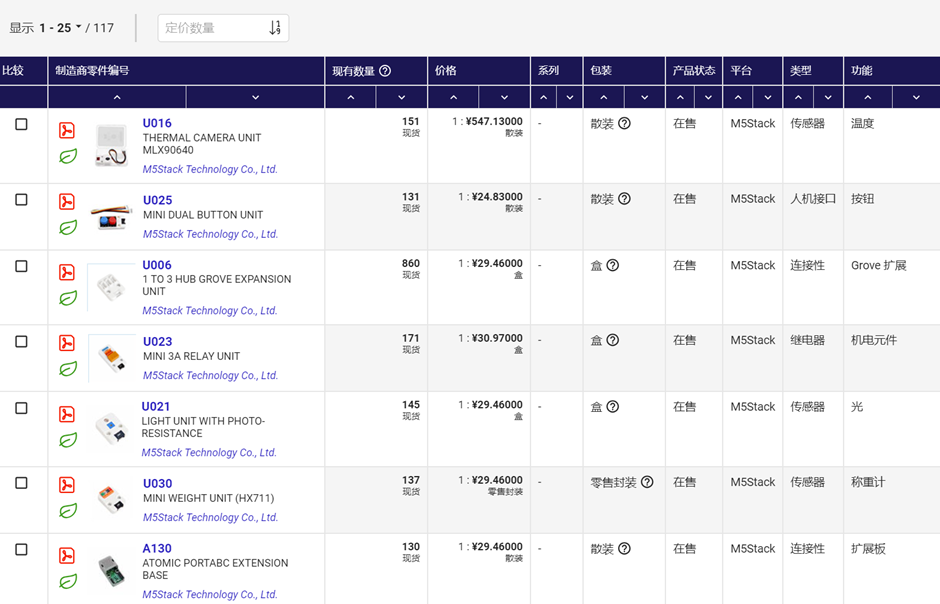This screenshot has width=940, height=604.
Task: Select the compare checkbox for U030
Action: (x=21, y=483)
